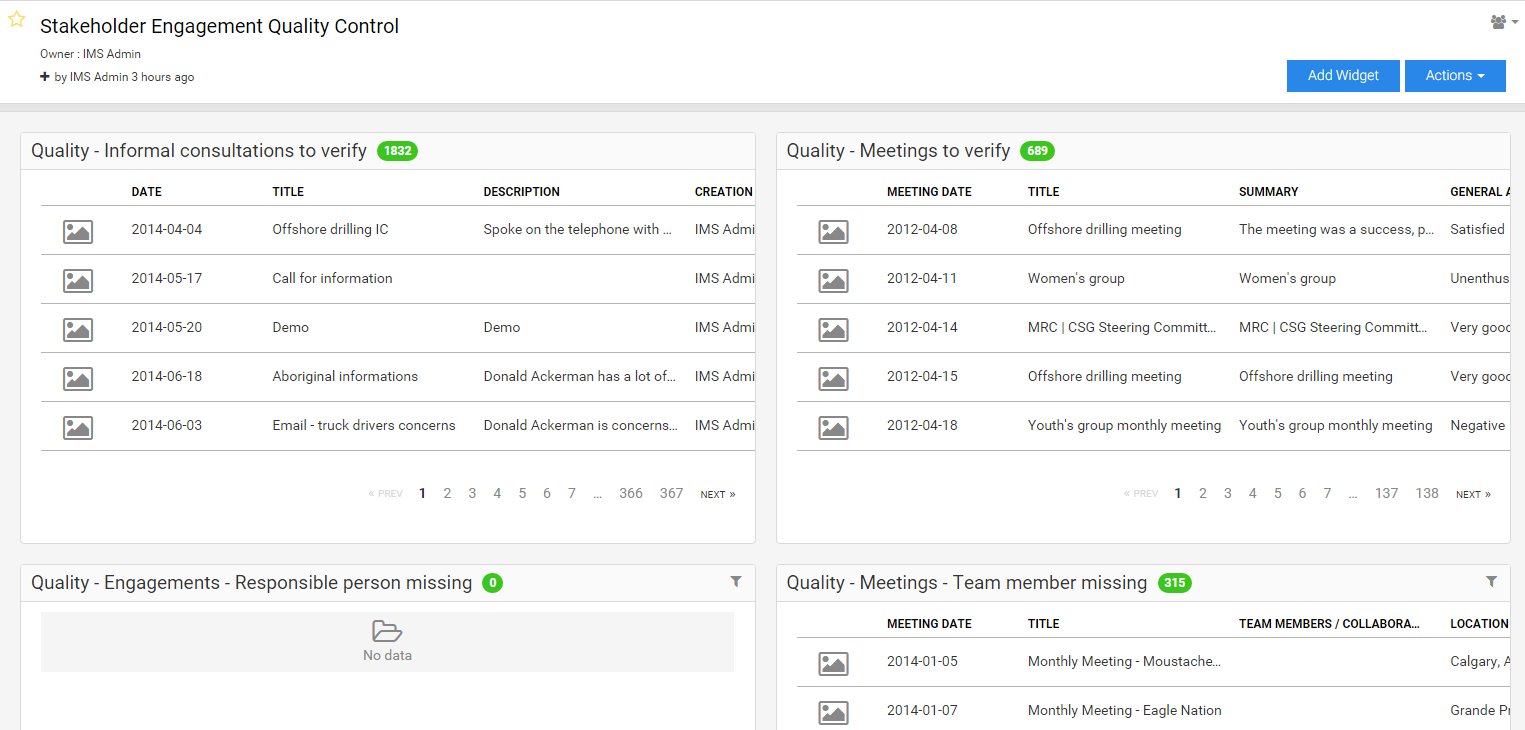The image size is (1525, 730).
Task: Sort Informal consultations by DESCRIPTION column
Action: coord(522,192)
